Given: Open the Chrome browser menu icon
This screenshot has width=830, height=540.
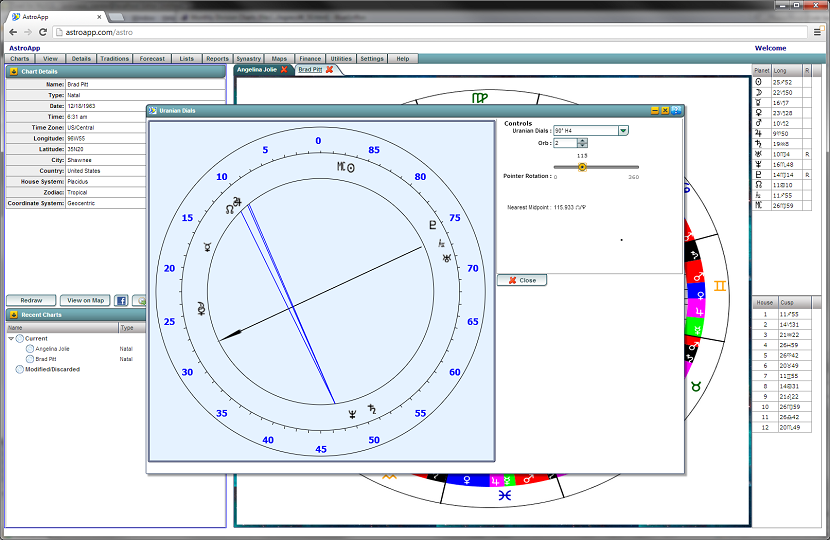Looking at the screenshot, I should (x=816, y=32).
